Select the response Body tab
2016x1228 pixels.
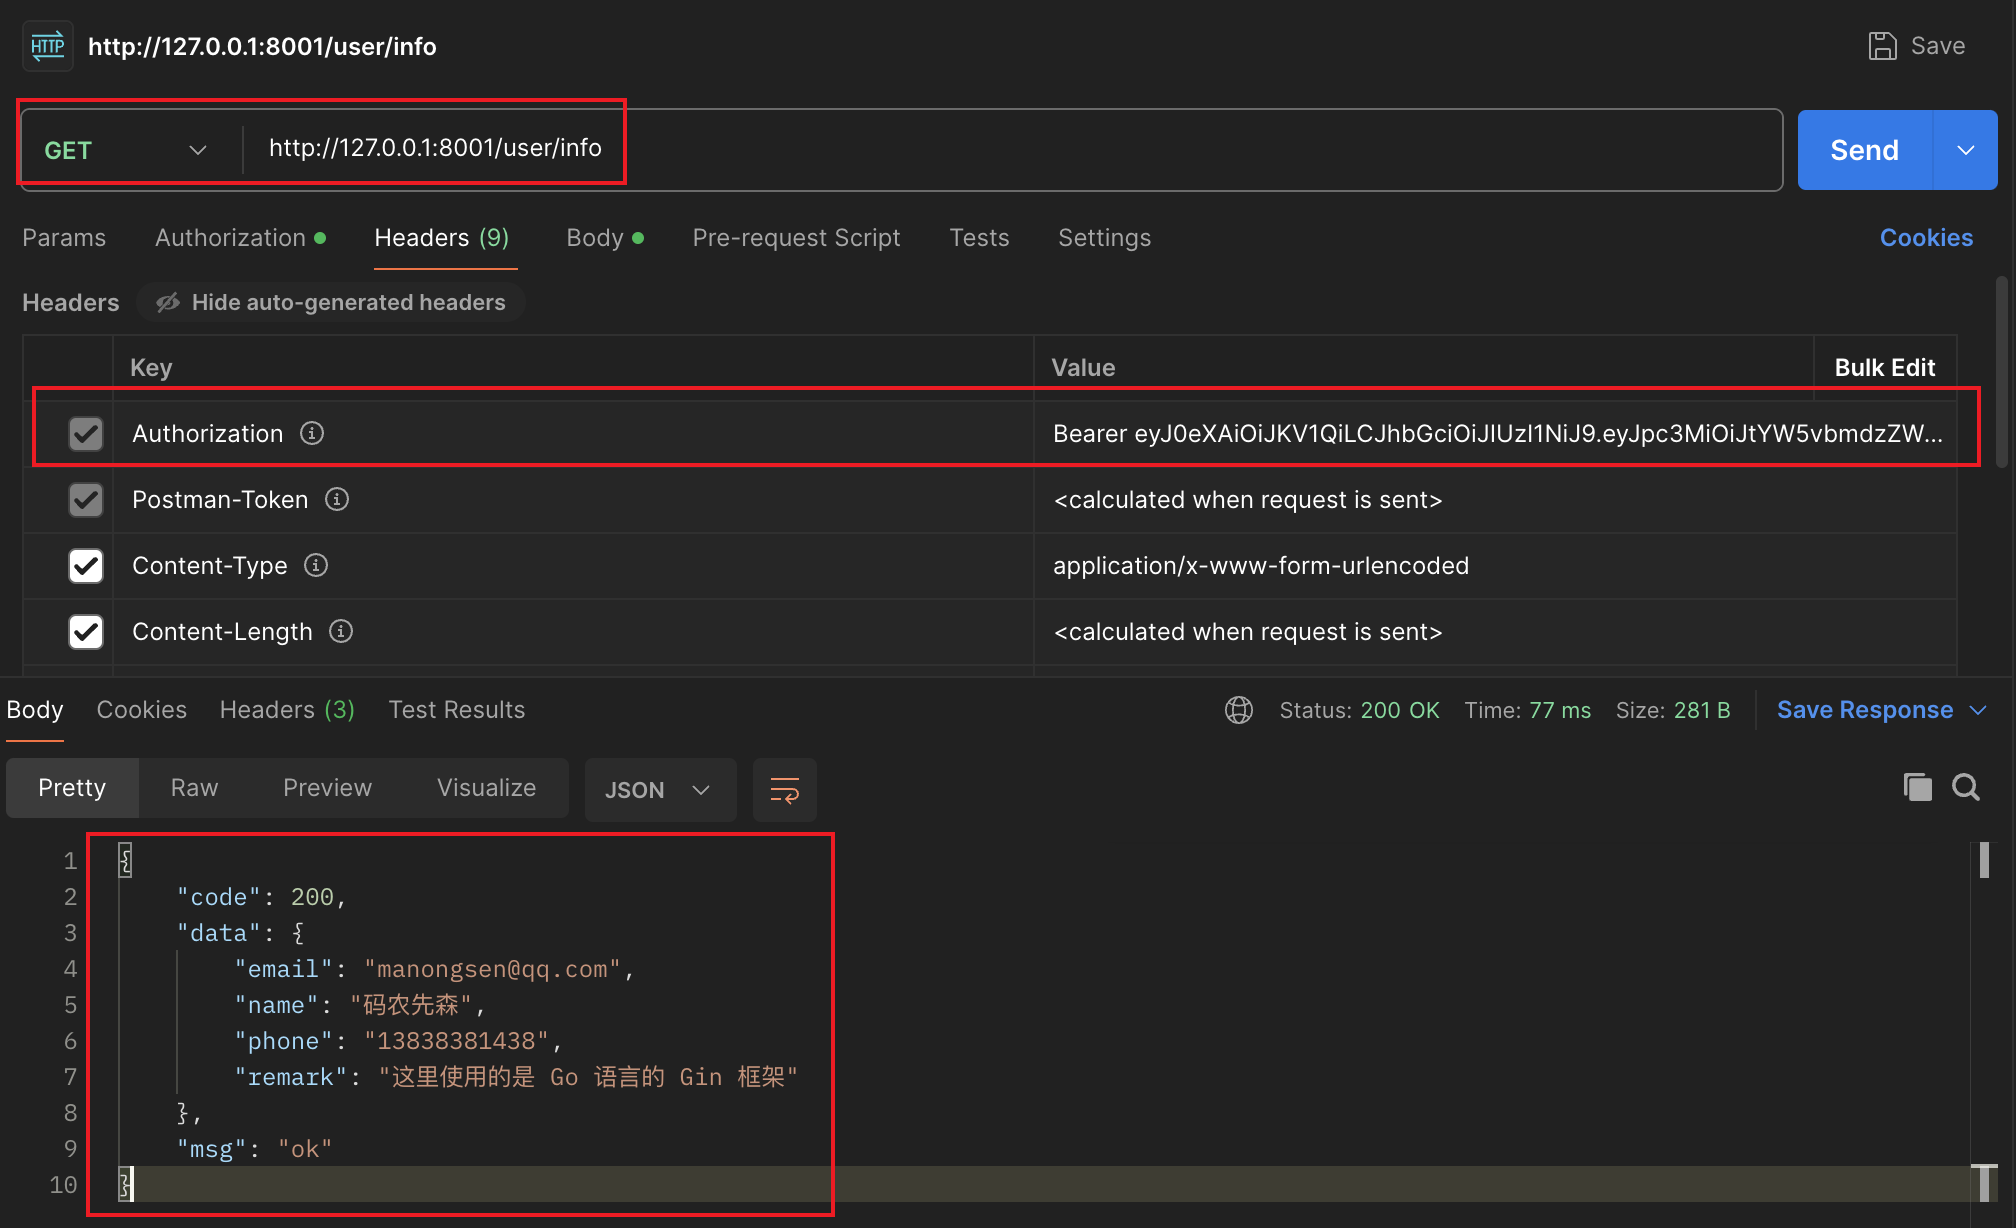click(35, 710)
